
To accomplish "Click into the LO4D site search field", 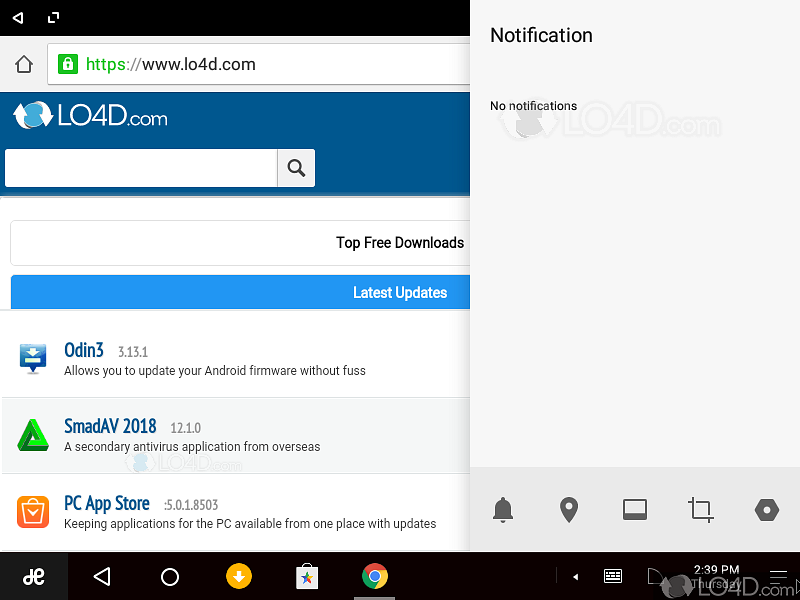I will coord(141,168).
